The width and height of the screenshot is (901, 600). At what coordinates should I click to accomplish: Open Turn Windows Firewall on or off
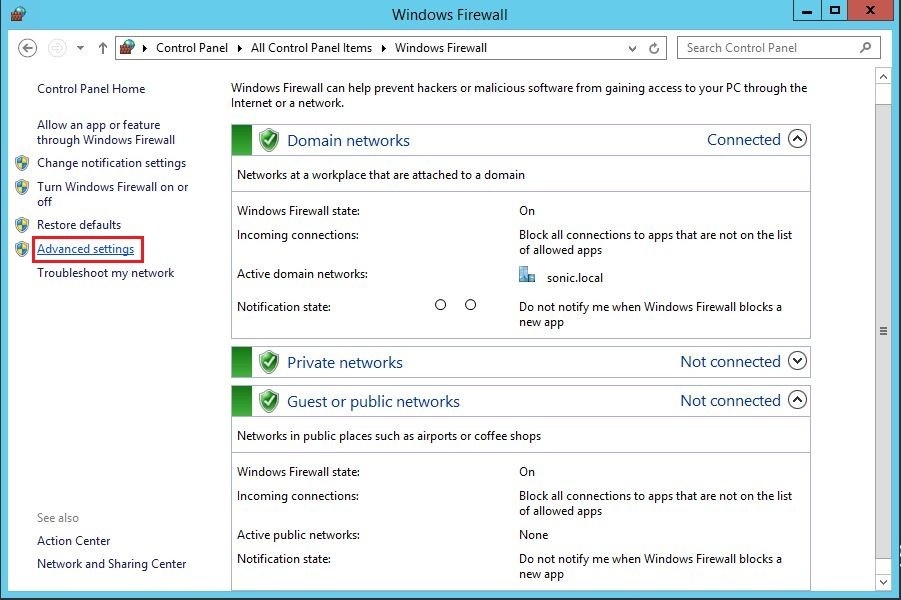[113, 194]
